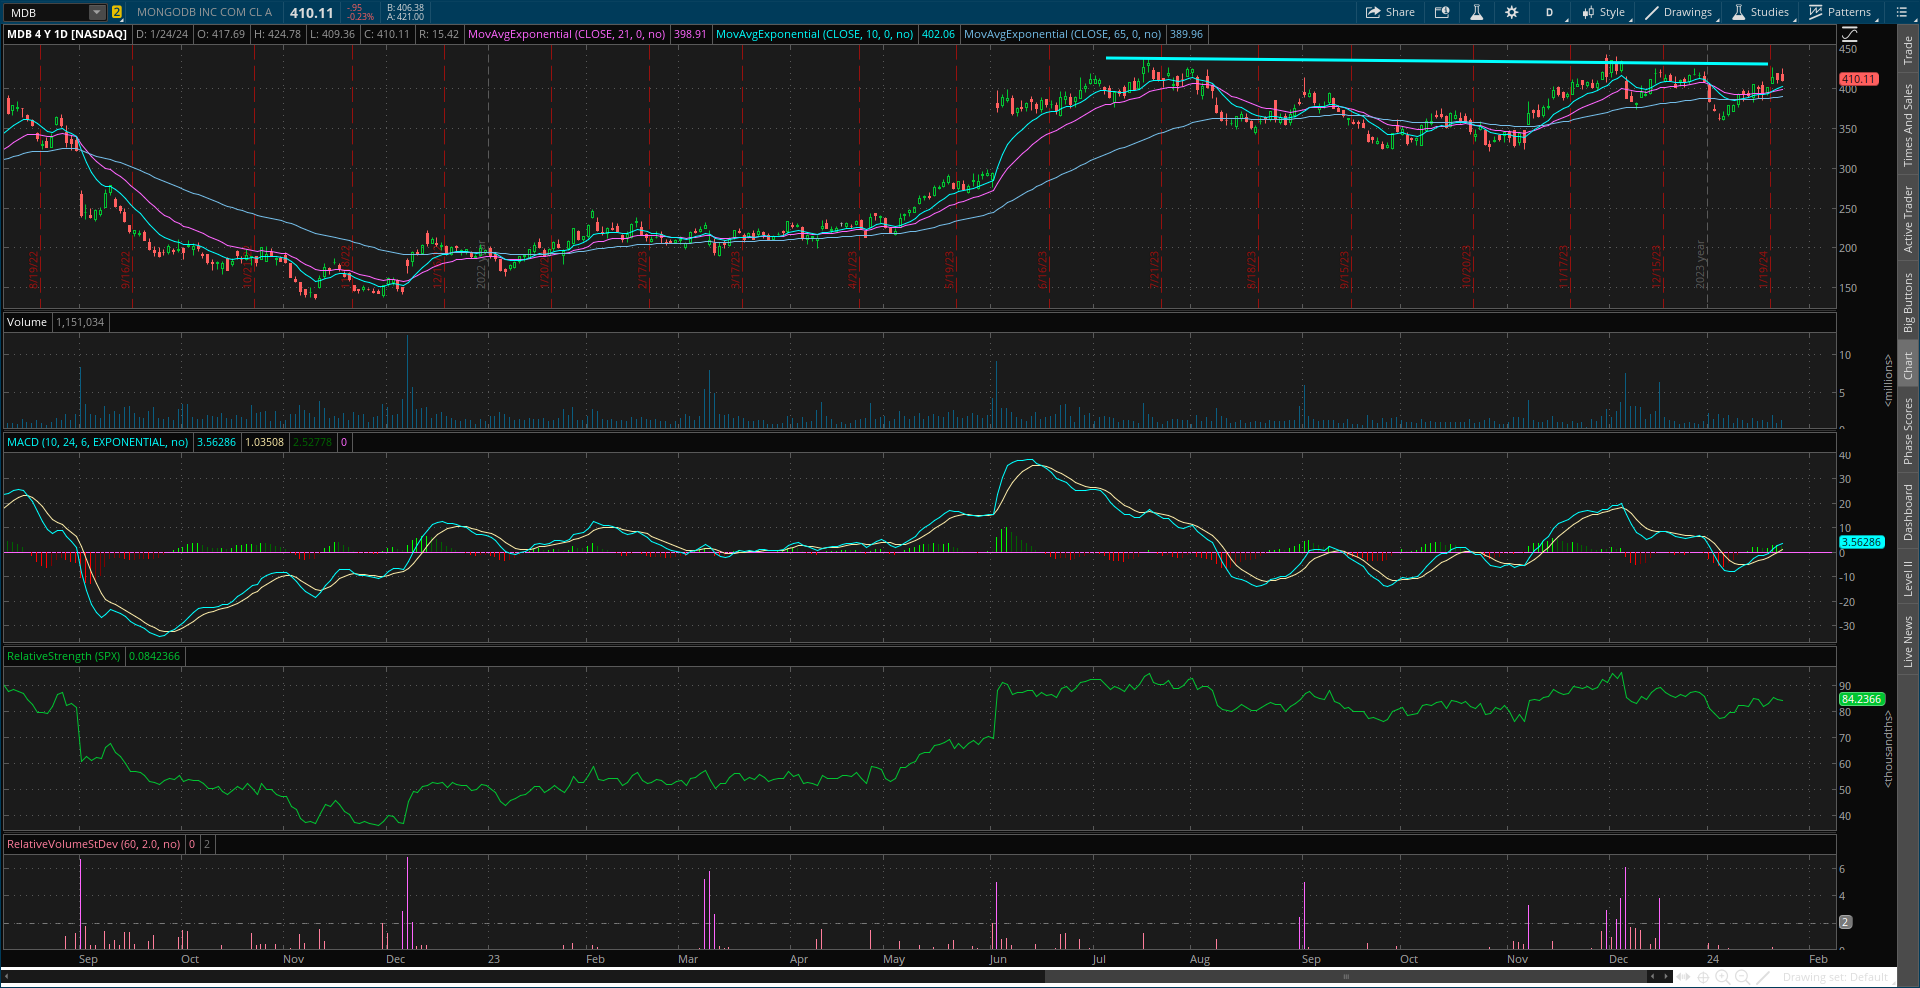Open the Edit Studies flask icon
Image resolution: width=1920 pixels, height=988 pixels.
pyautogui.click(x=1476, y=12)
